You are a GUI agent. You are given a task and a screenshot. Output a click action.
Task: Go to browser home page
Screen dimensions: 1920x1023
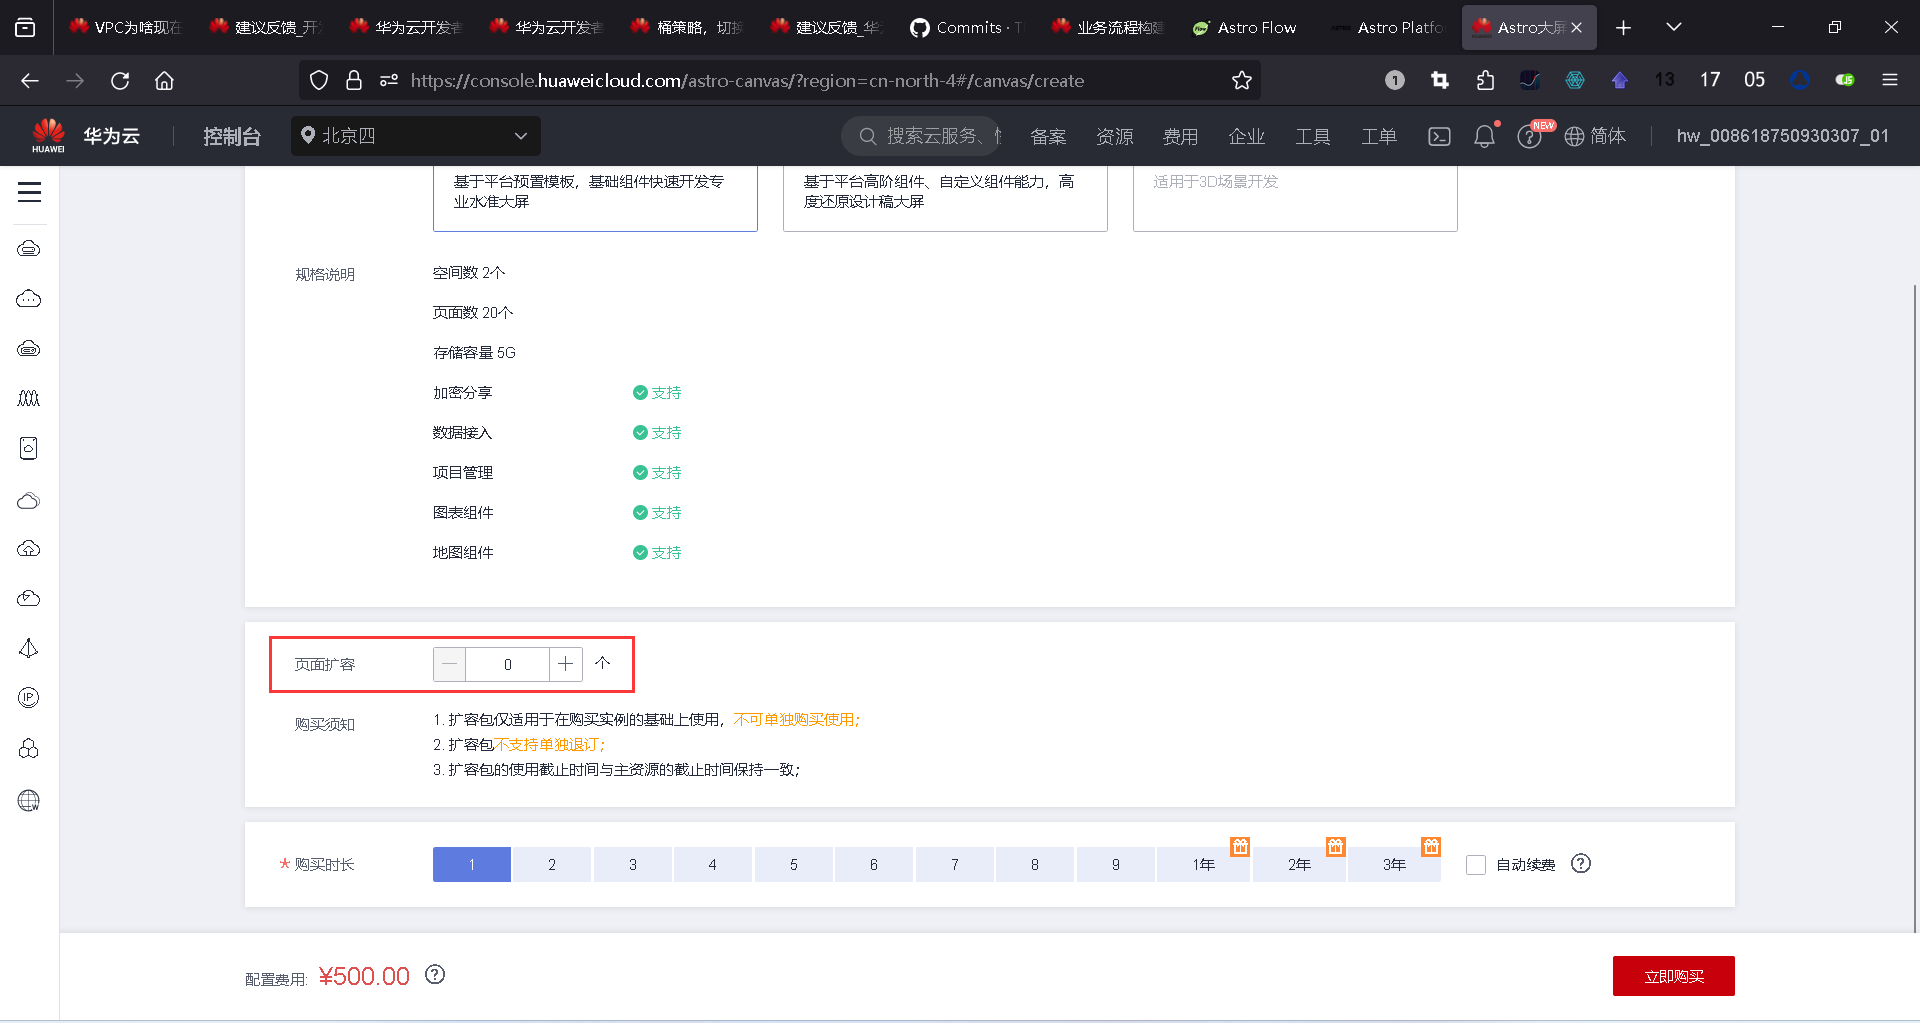pos(164,80)
